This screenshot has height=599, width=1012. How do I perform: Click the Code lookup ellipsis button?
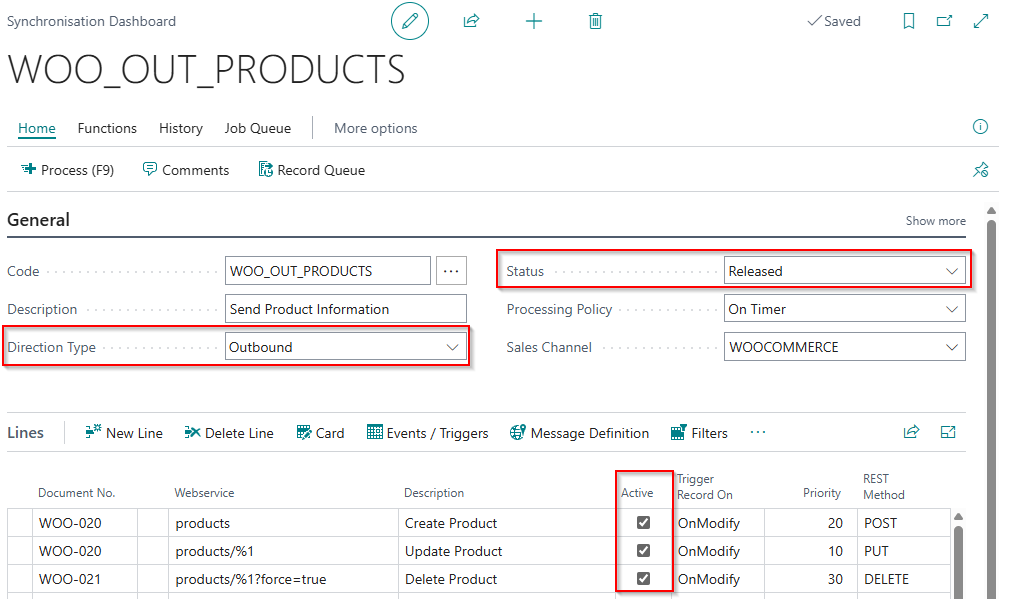point(451,270)
